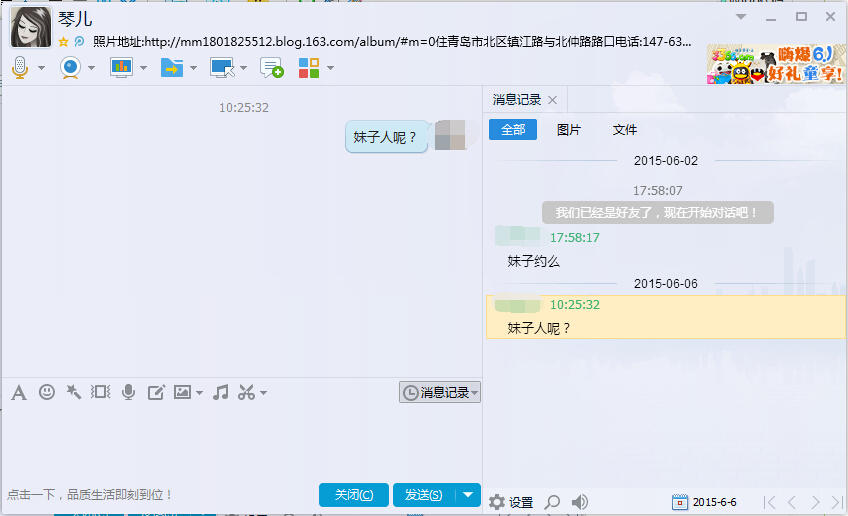The width and height of the screenshot is (848, 516).
Task: Click the emoji smiley face icon
Action: 47,392
